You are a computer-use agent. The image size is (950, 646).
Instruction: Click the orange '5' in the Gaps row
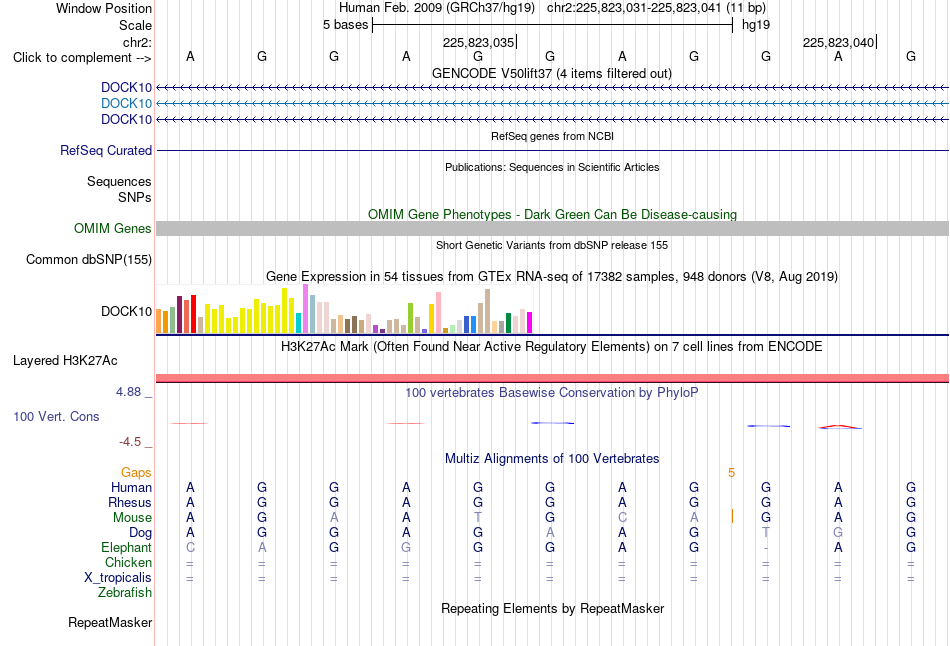(x=731, y=473)
